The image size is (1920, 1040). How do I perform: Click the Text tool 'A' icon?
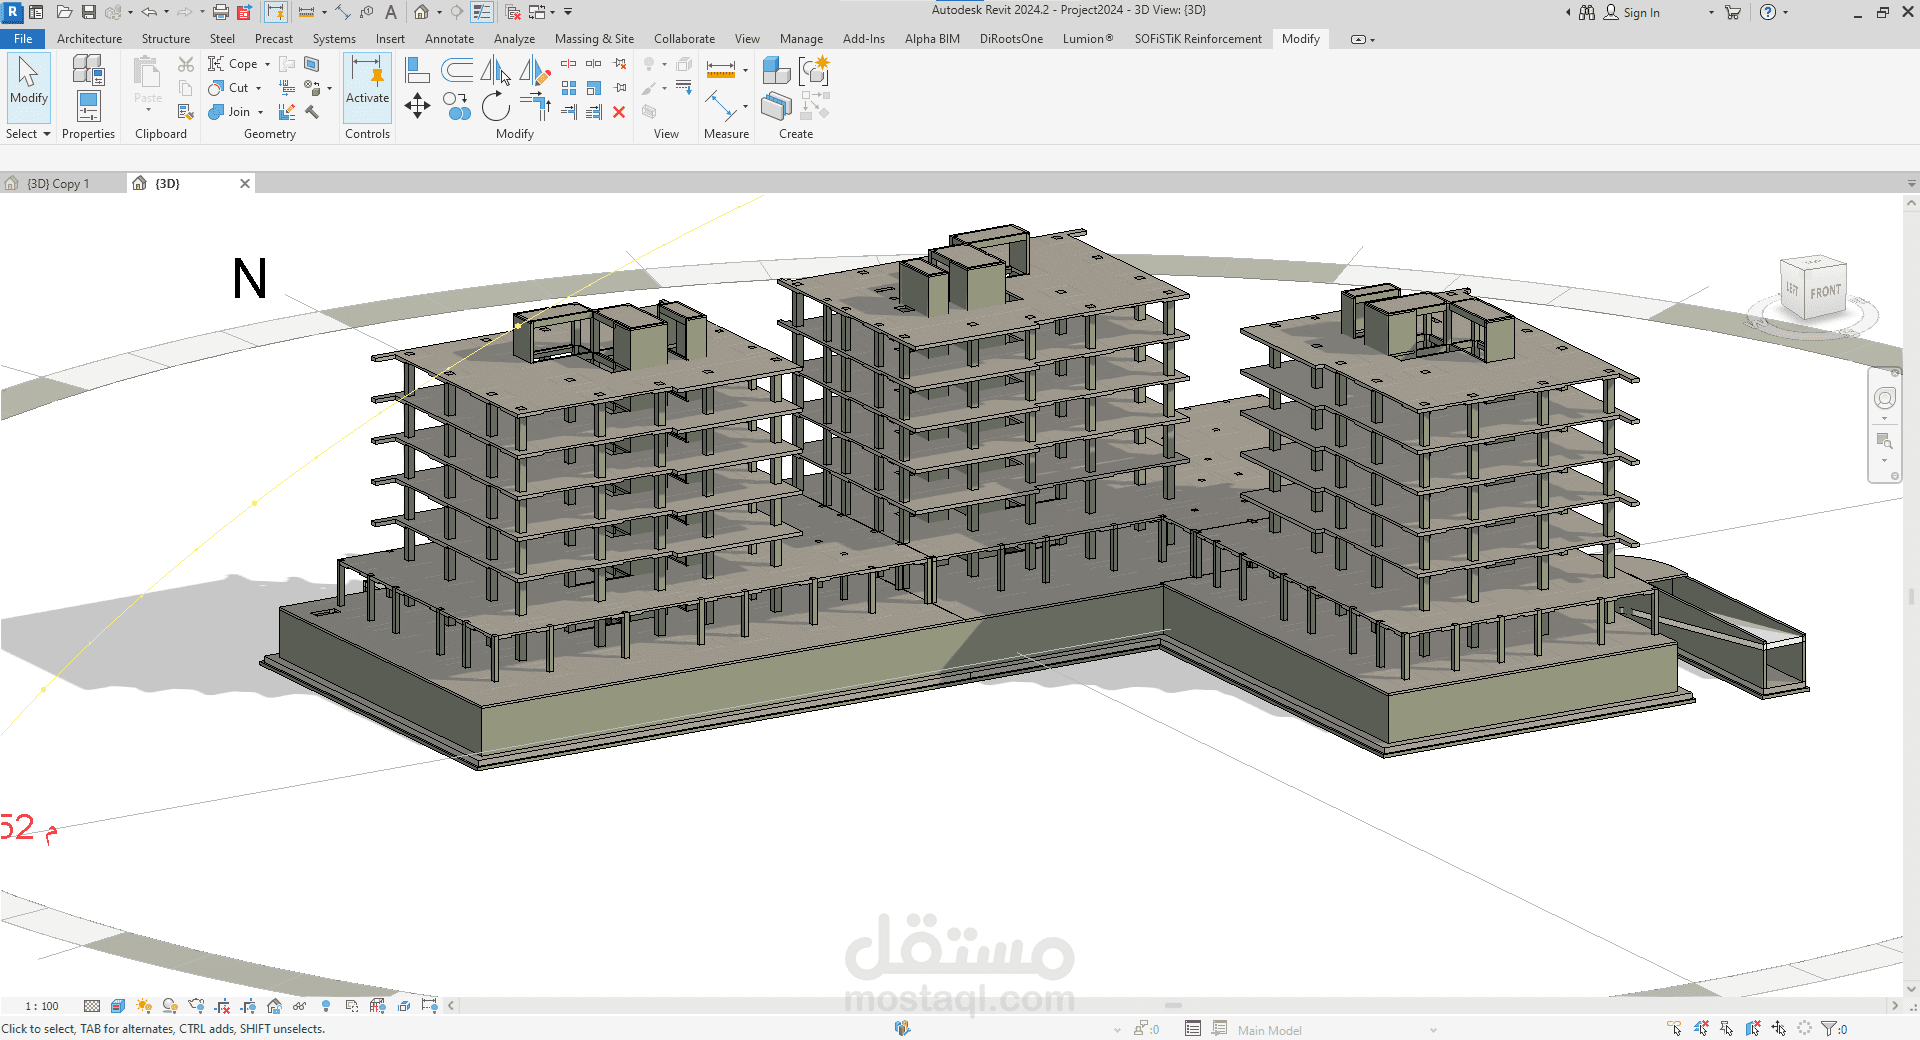tap(391, 12)
